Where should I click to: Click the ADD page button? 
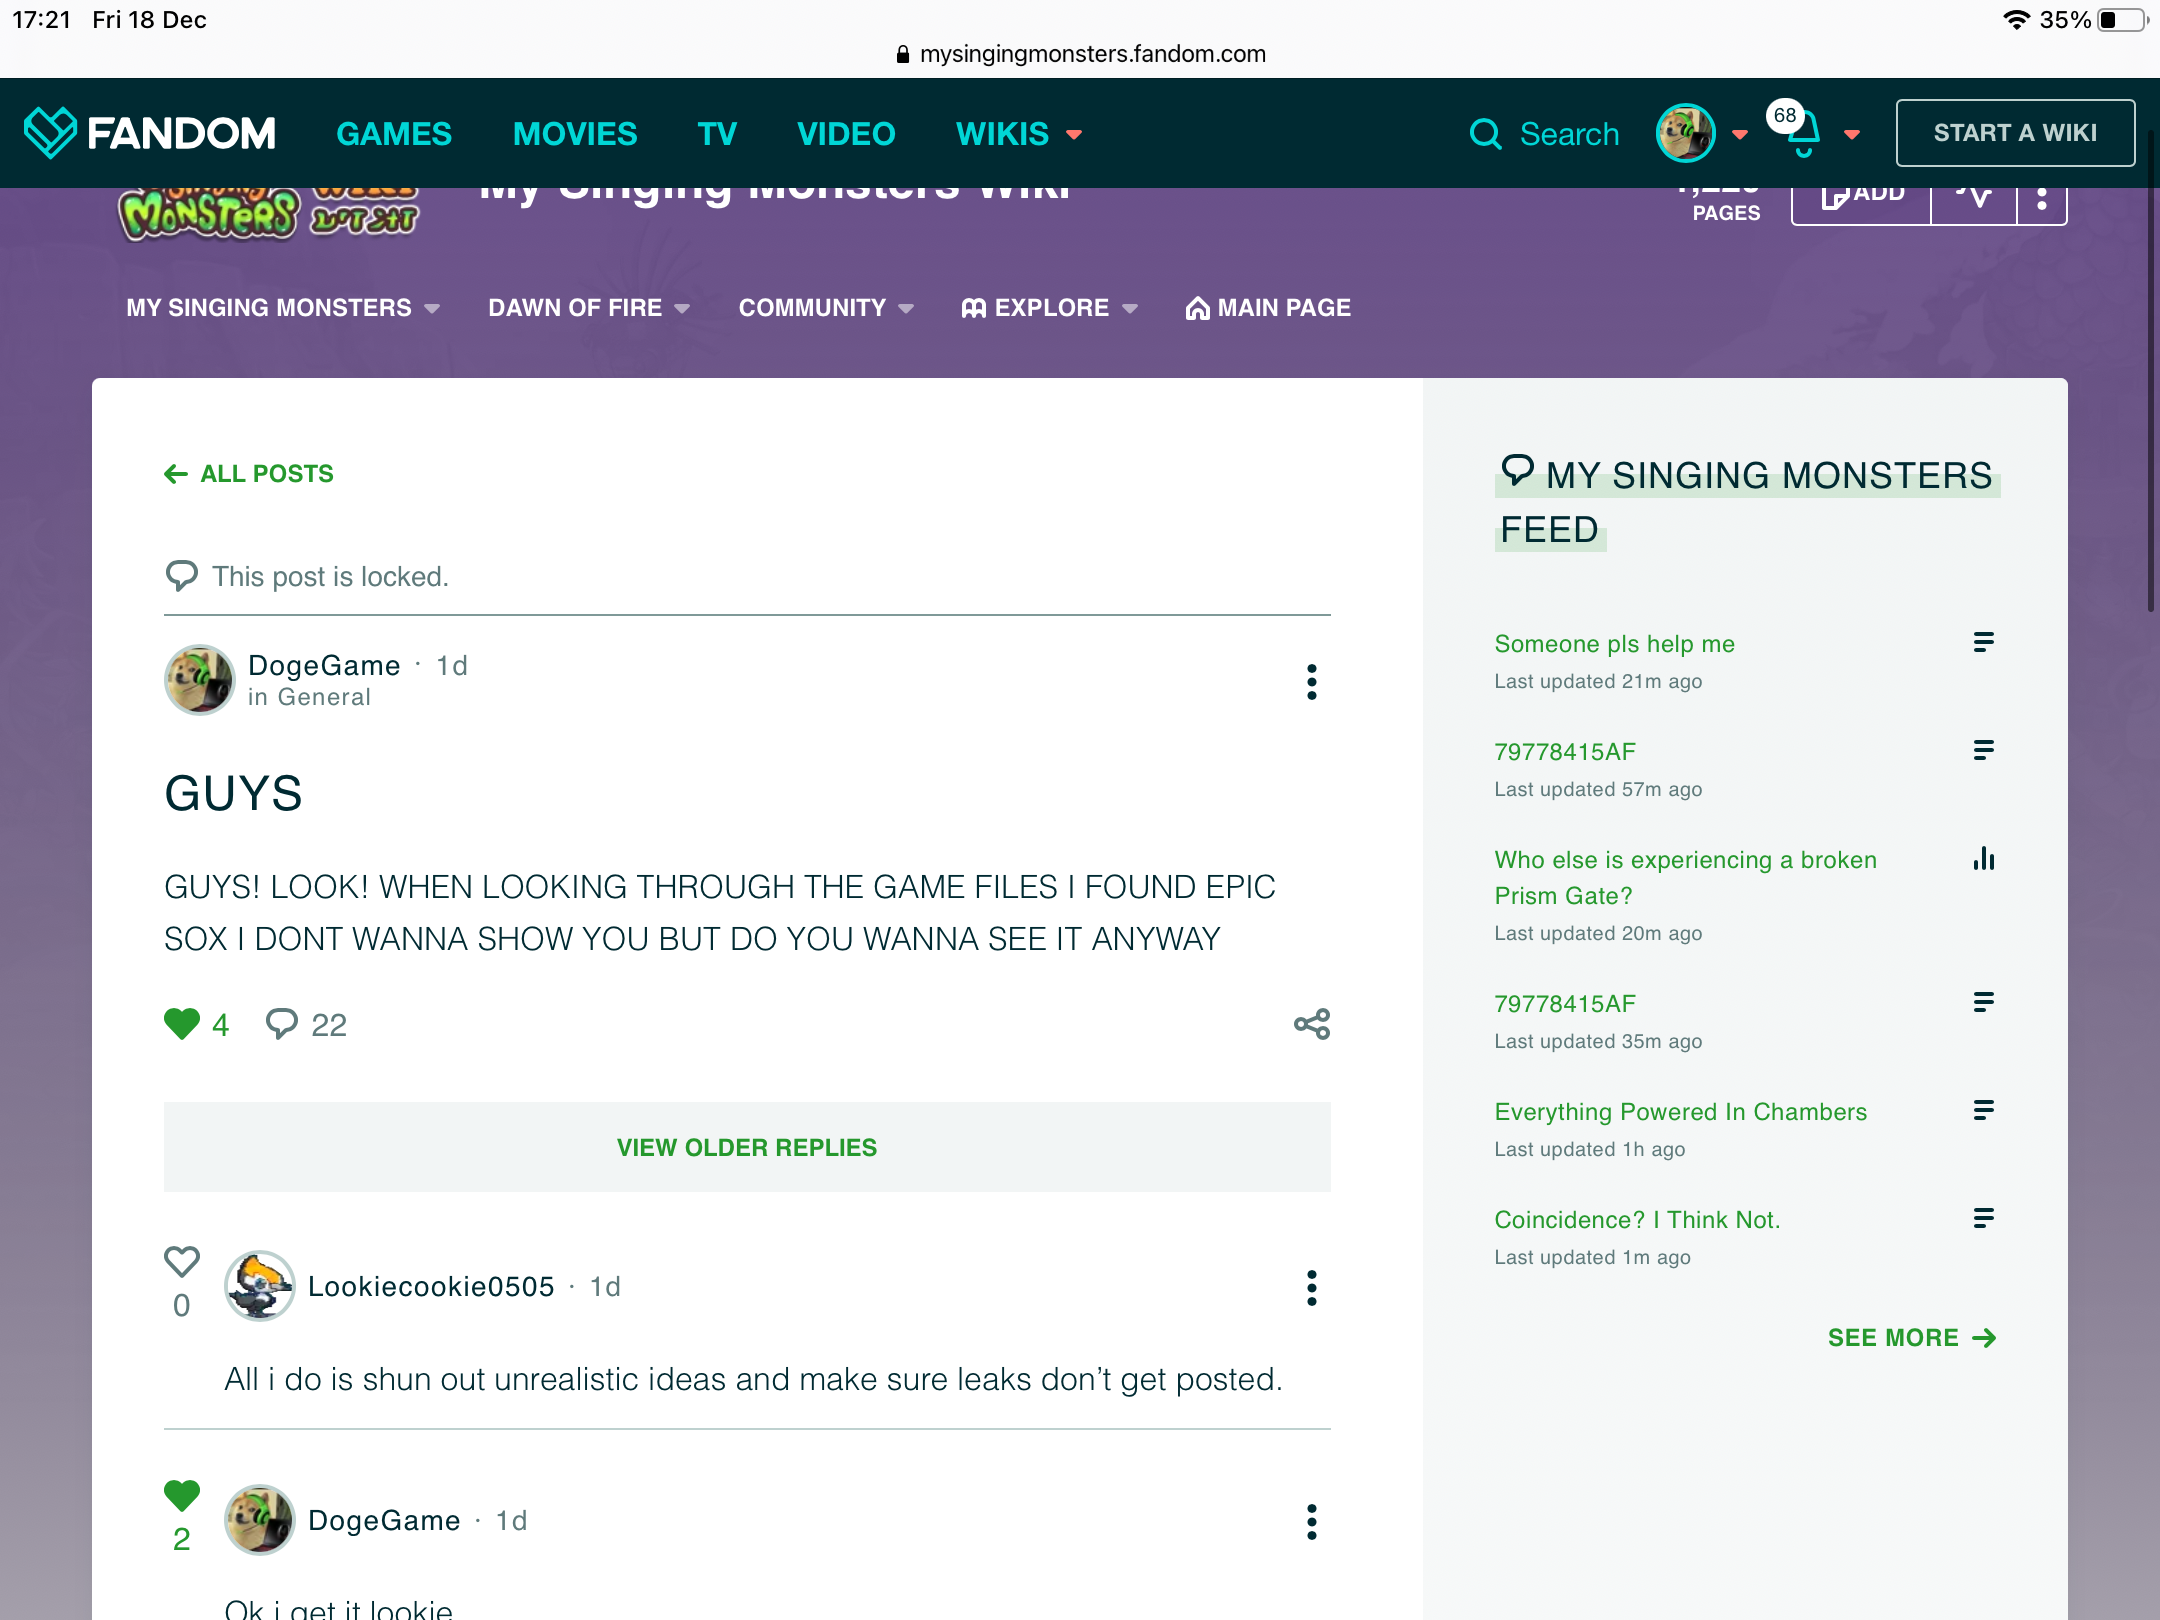pos(1861,198)
